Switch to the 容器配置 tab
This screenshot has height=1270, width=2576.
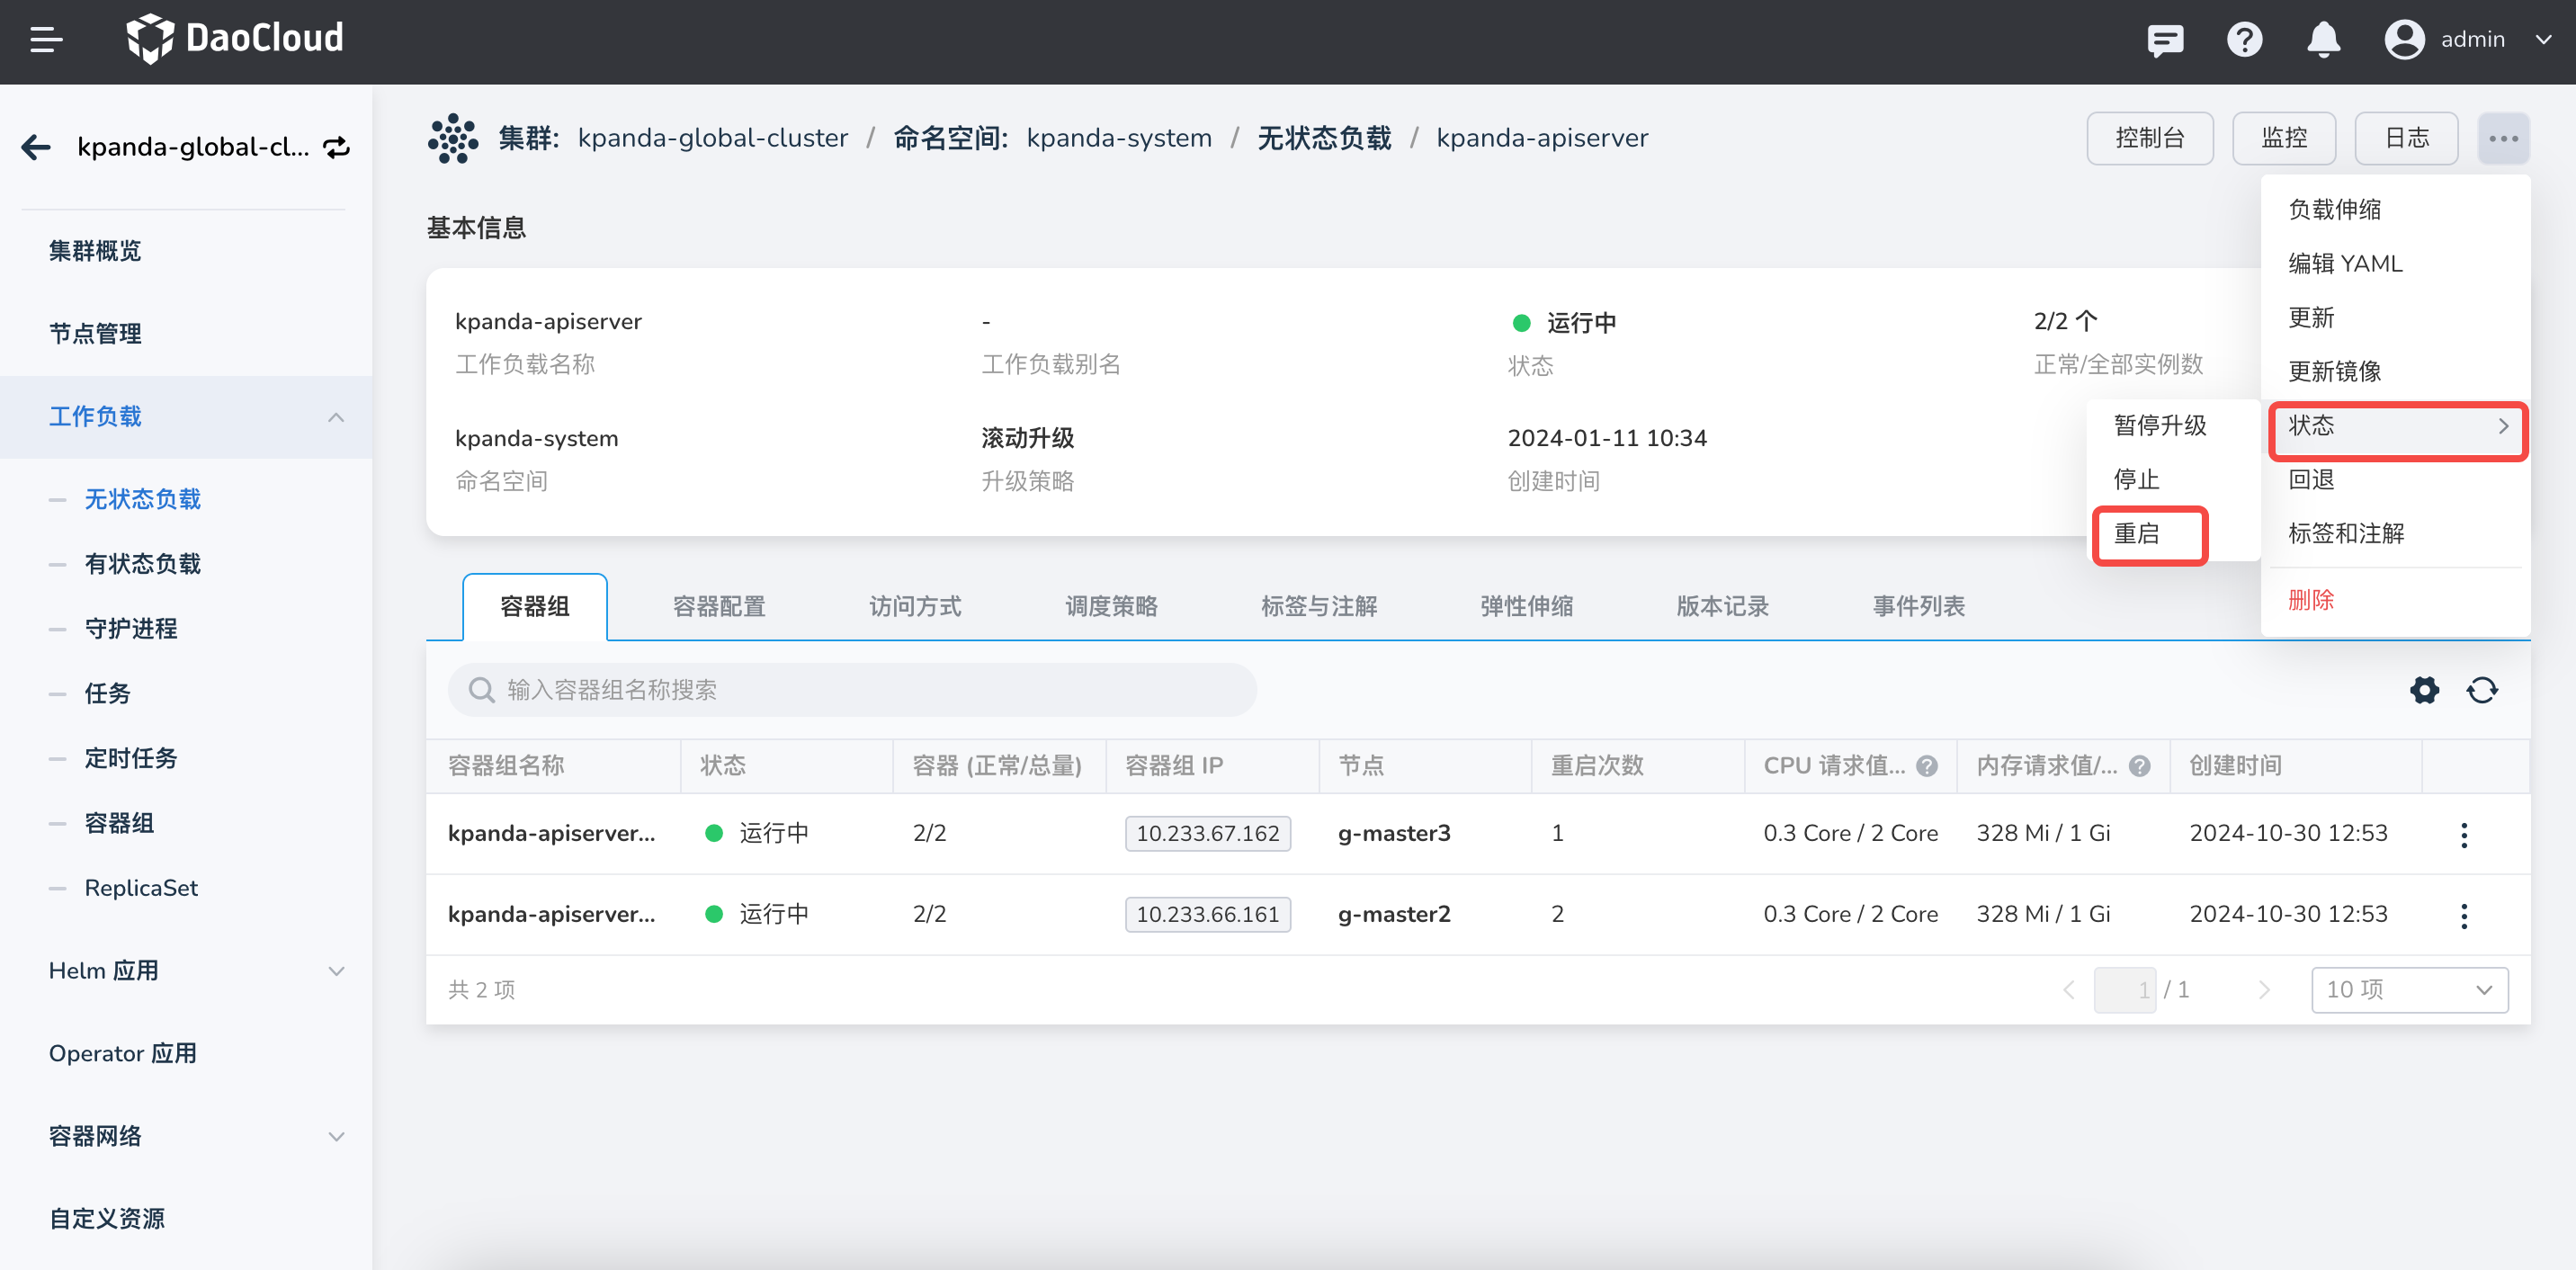(x=718, y=606)
